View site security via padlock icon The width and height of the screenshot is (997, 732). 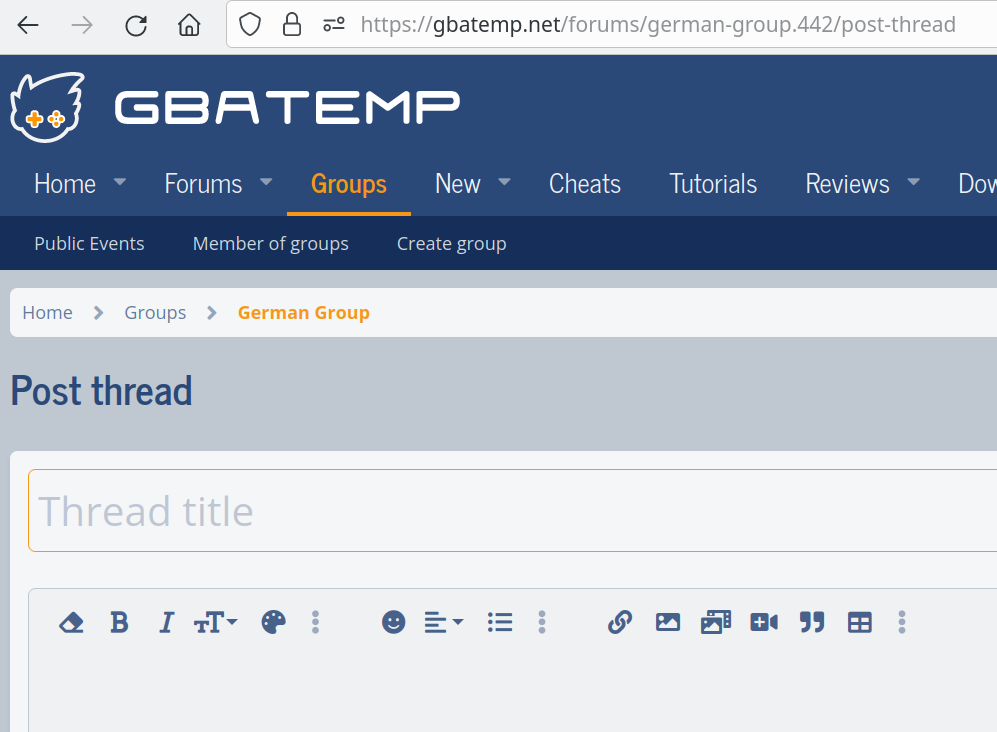click(292, 25)
